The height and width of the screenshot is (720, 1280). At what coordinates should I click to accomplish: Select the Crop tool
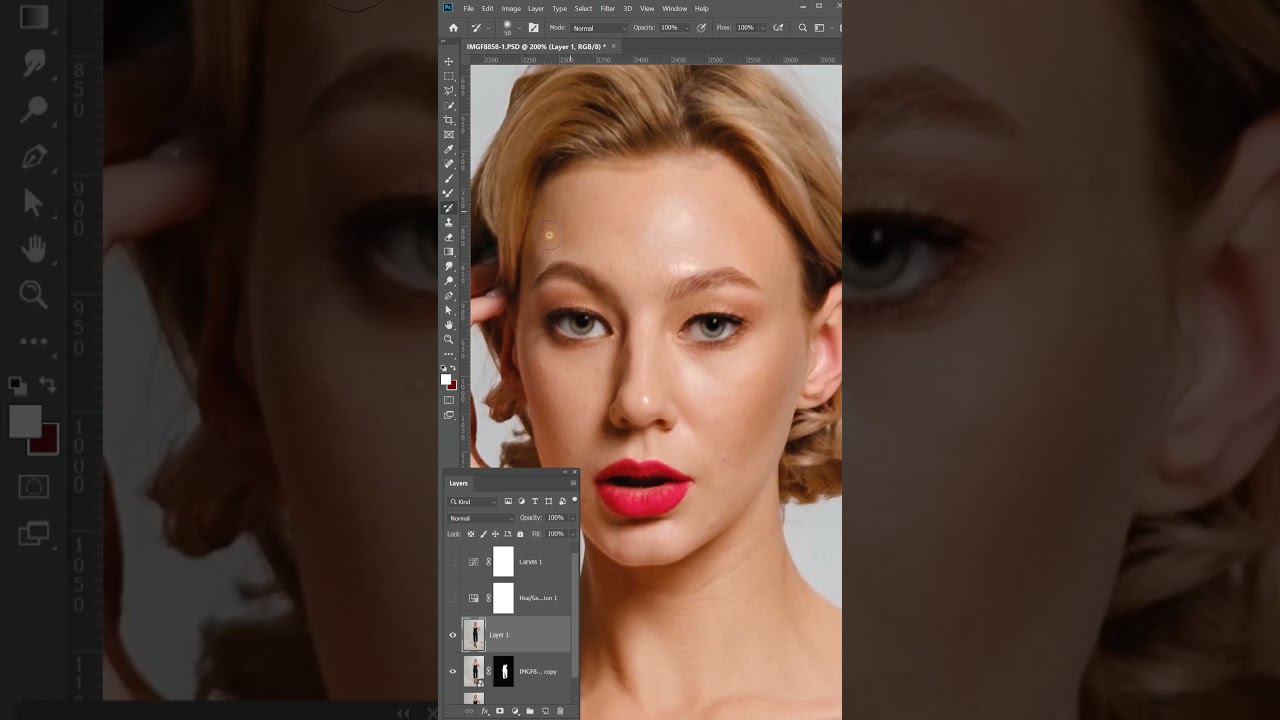point(449,120)
